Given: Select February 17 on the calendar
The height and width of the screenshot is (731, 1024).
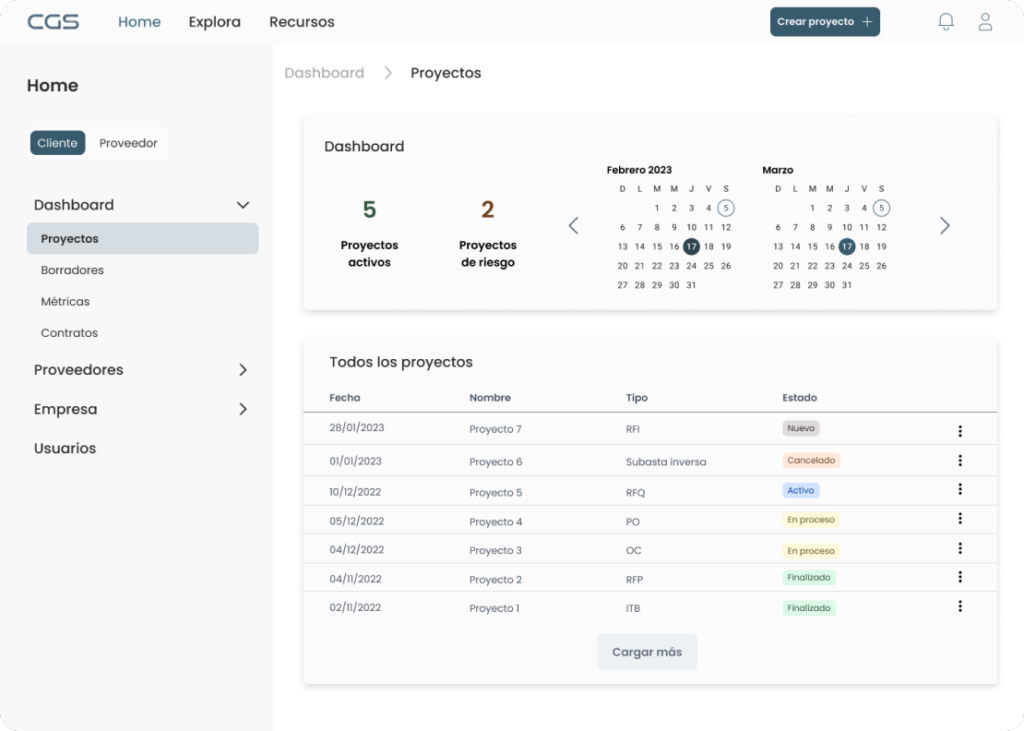Looking at the screenshot, I should (691, 246).
